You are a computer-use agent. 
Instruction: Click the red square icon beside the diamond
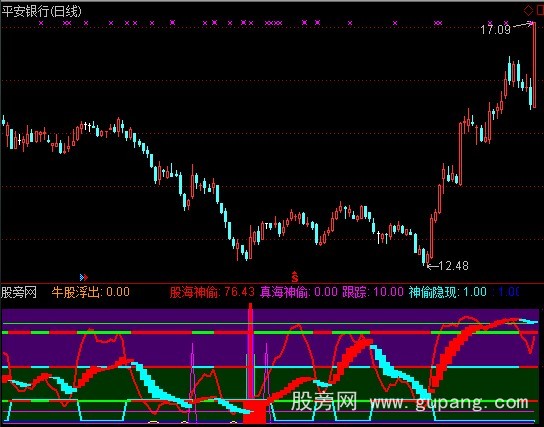click(x=540, y=11)
